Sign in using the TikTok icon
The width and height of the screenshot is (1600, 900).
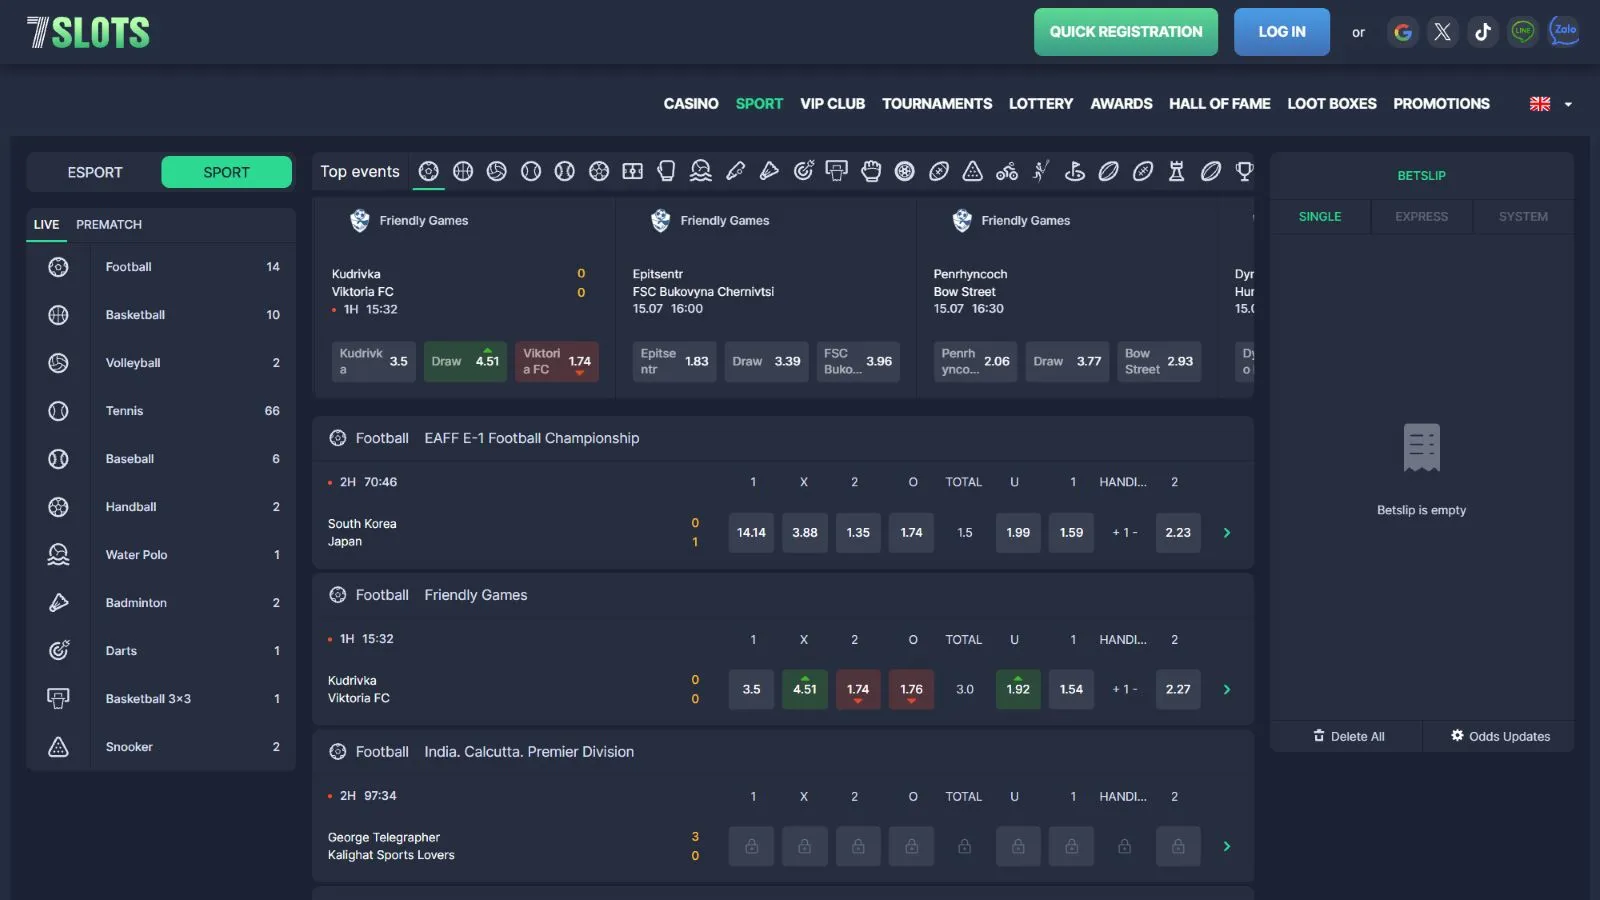[x=1482, y=32]
